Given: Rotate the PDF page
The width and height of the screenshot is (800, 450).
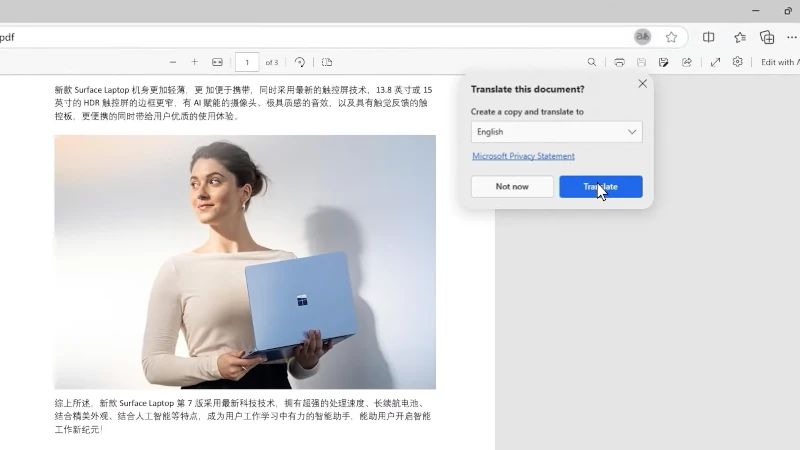Looking at the screenshot, I should (x=300, y=62).
